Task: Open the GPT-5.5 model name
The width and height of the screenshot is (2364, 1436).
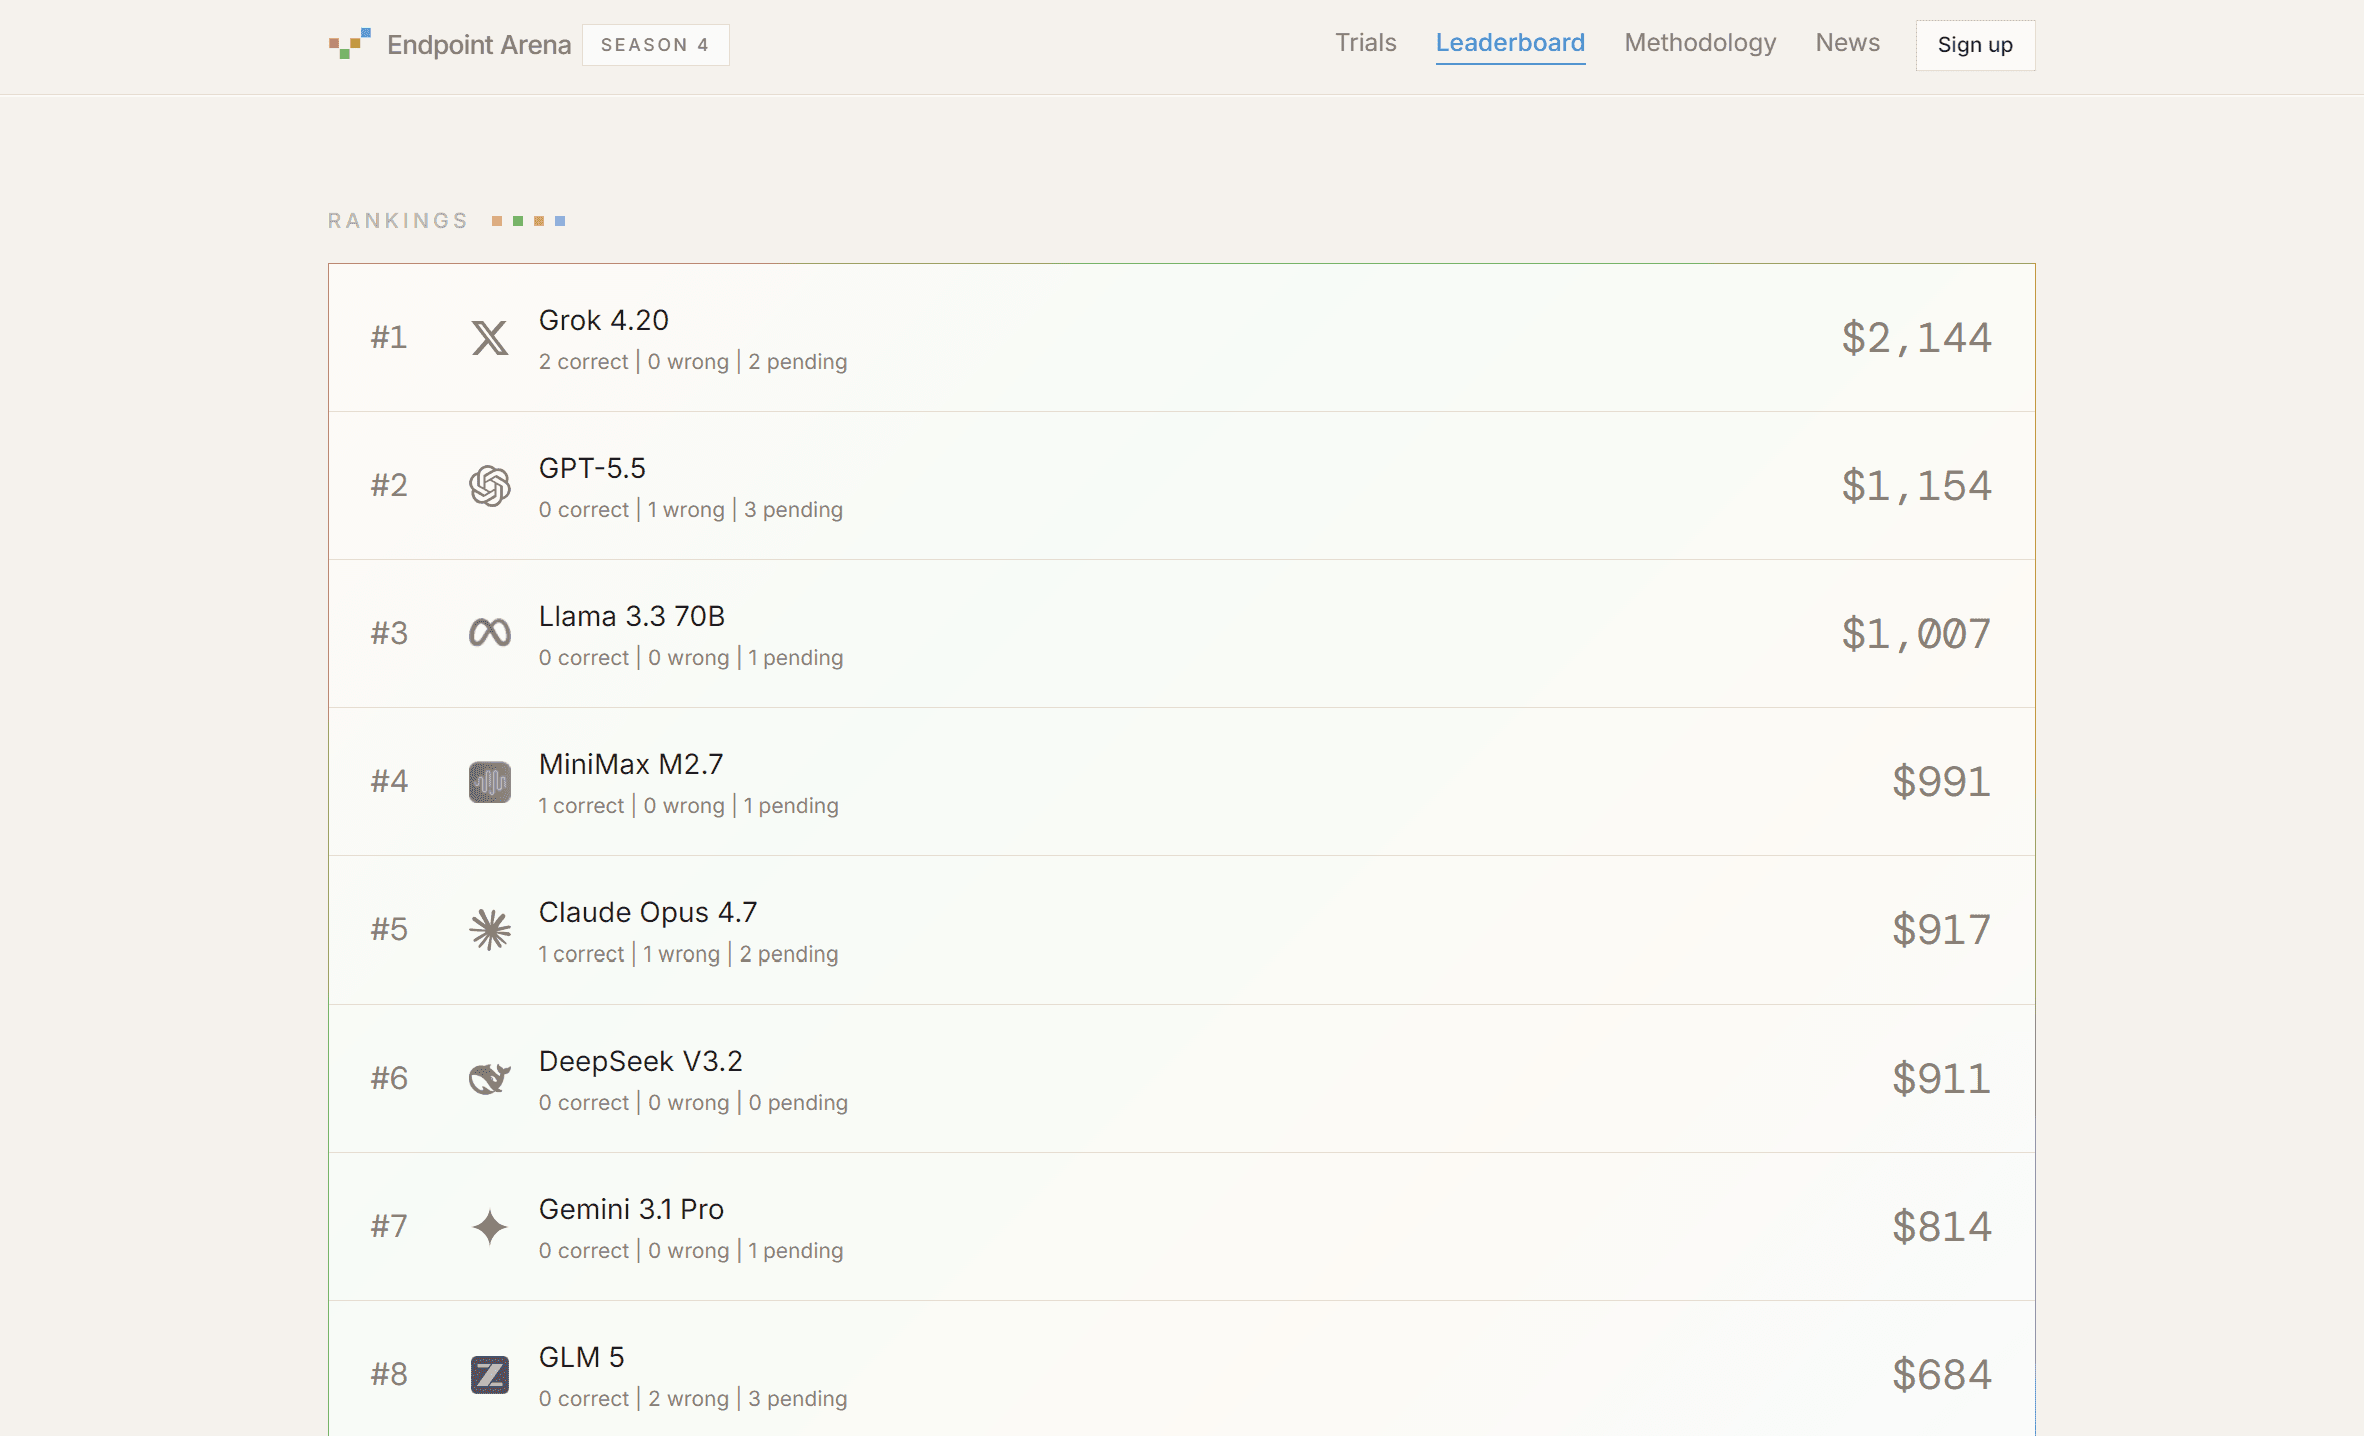Action: tap(592, 468)
